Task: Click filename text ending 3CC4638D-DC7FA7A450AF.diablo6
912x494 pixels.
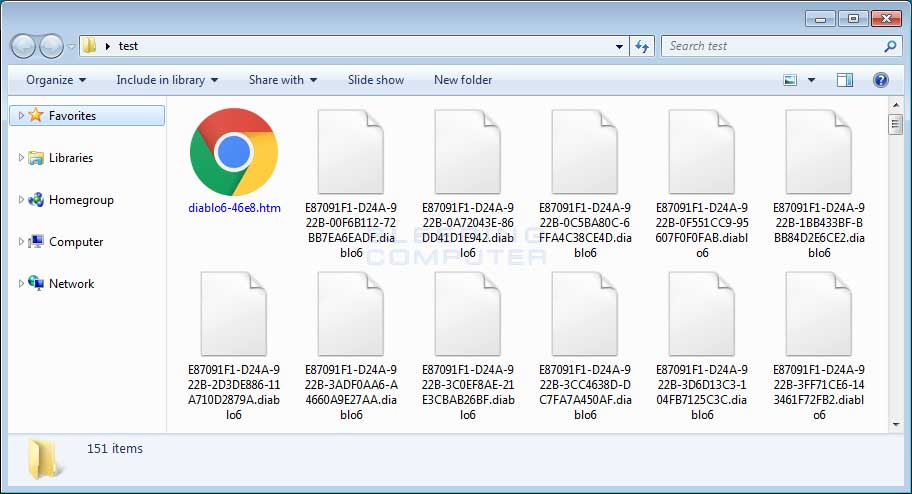Action: [585, 392]
